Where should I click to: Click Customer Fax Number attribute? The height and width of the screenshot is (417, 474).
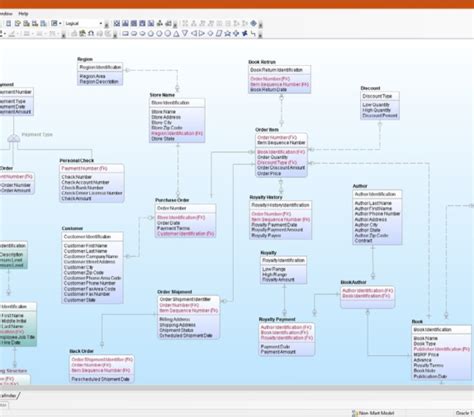87,294
